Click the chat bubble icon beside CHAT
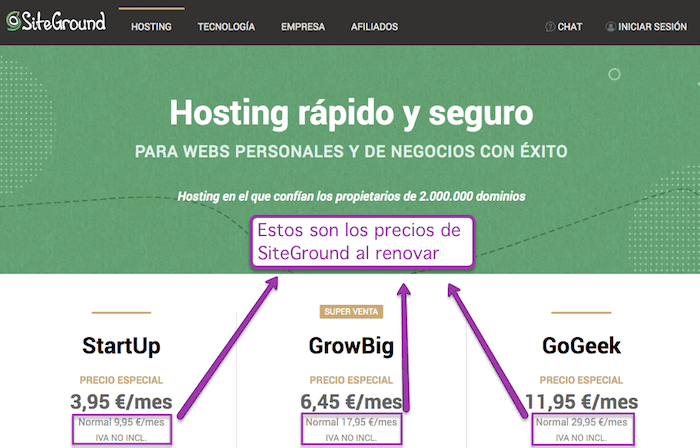Viewport: 700px width, 448px height. coord(550,27)
